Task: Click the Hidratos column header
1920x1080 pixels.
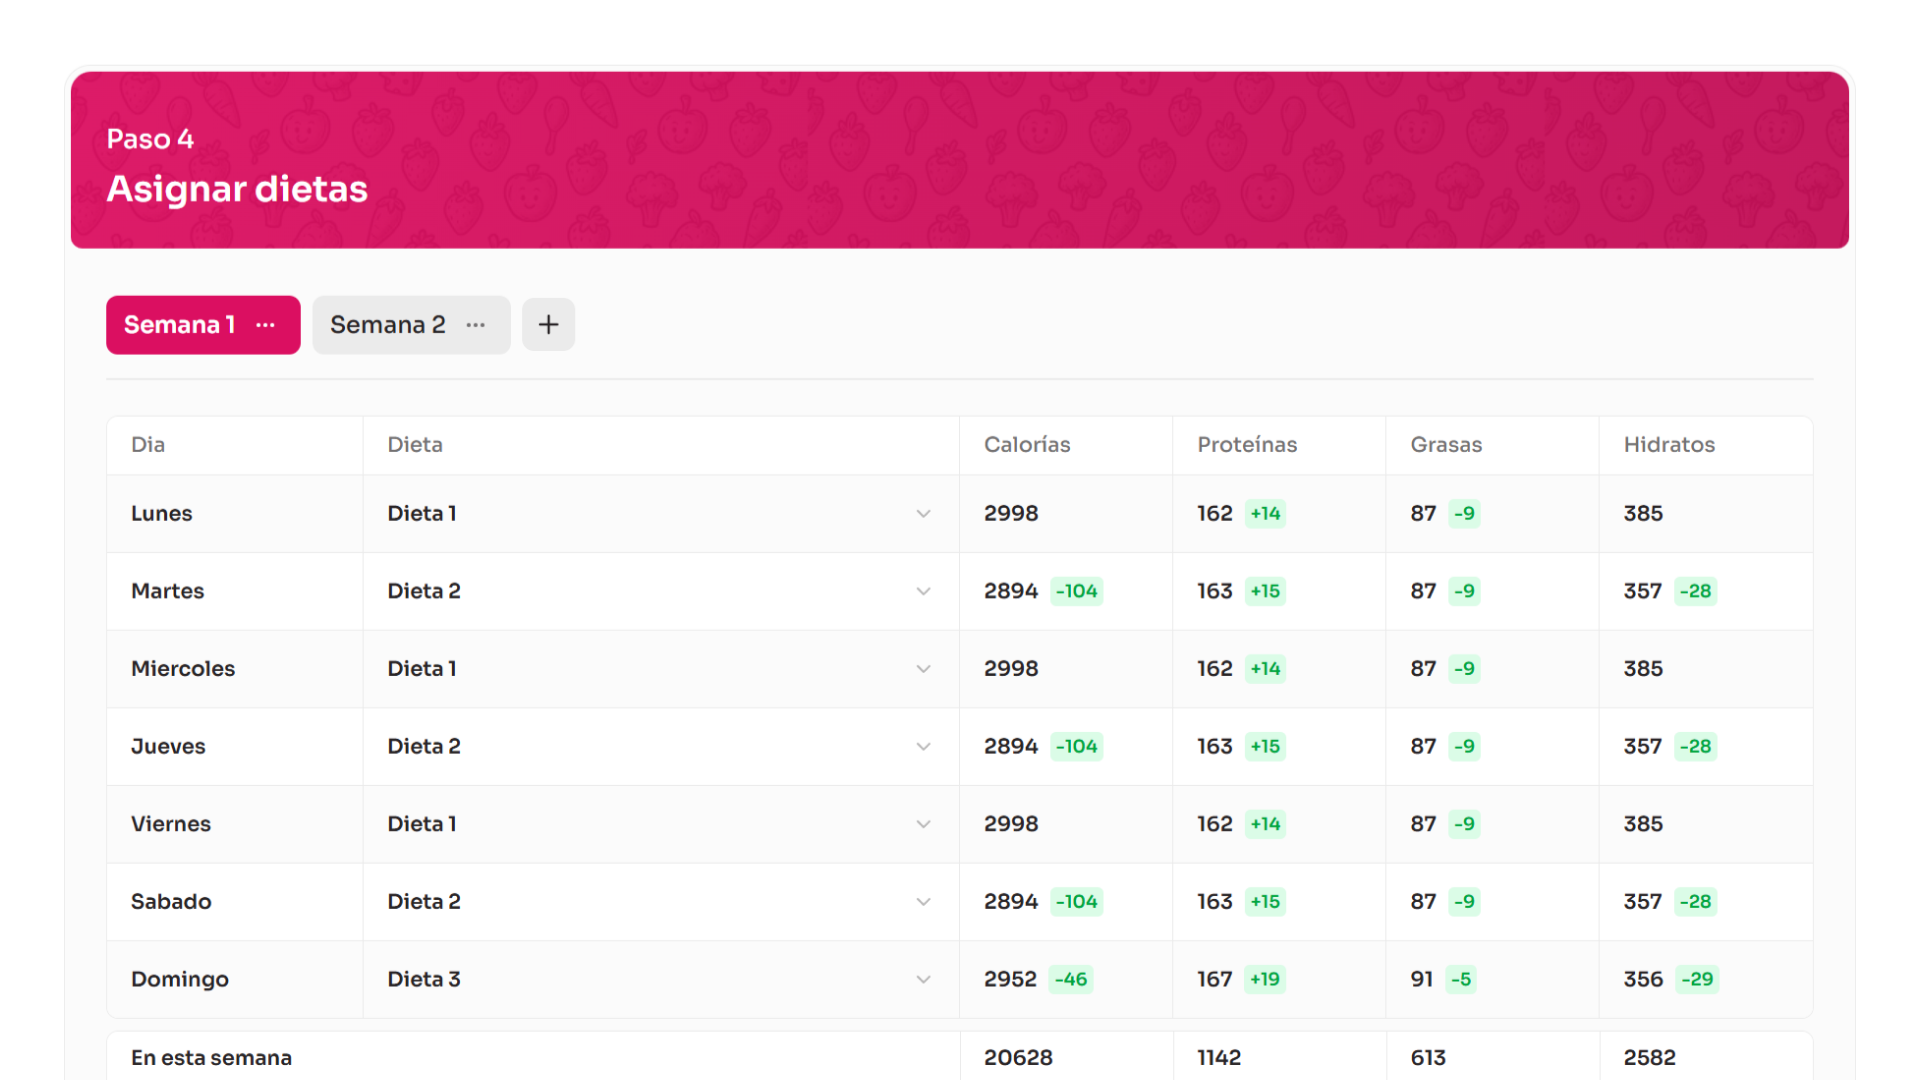Action: [x=1669, y=445]
